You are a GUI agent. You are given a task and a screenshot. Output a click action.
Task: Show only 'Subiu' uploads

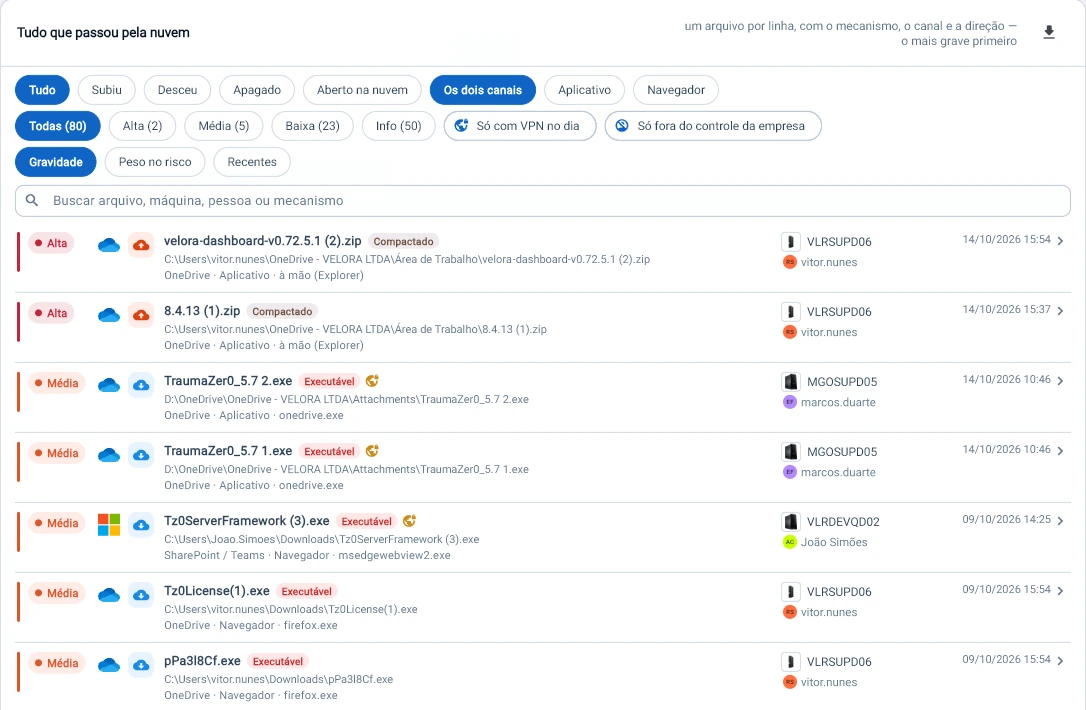[x=107, y=90]
